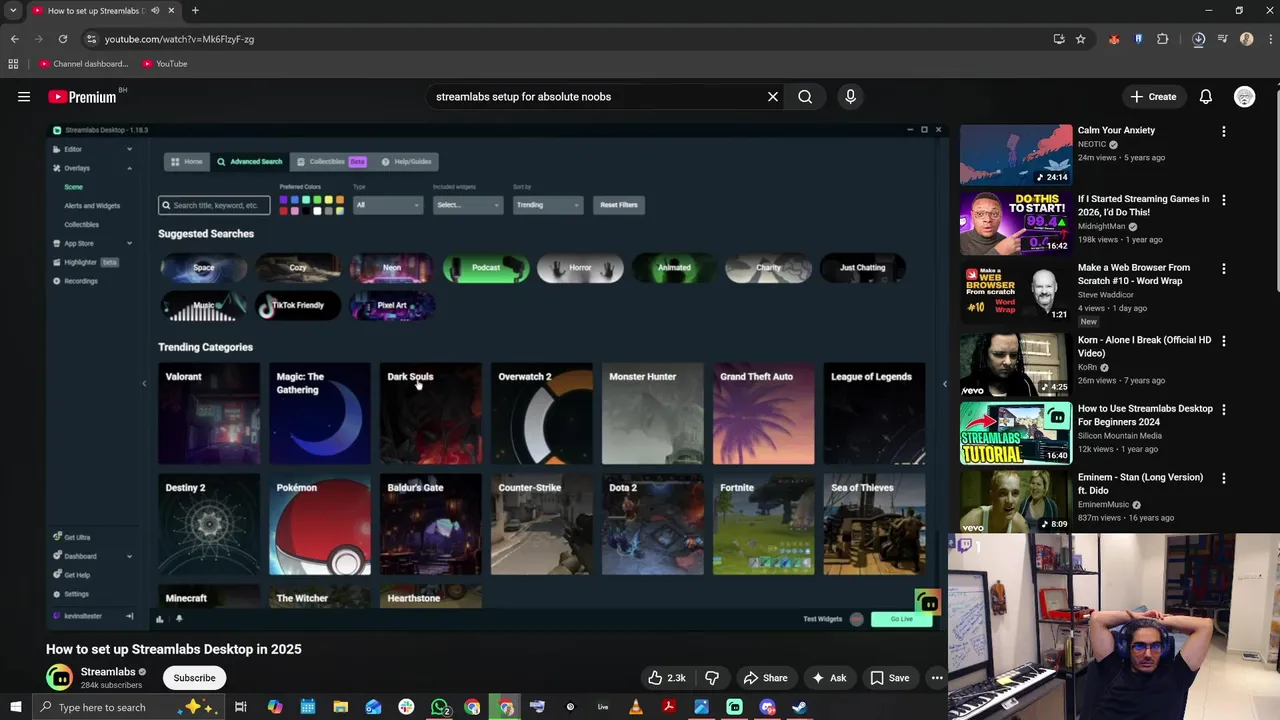Open a new Chrome tab with plus

pyautogui.click(x=195, y=10)
